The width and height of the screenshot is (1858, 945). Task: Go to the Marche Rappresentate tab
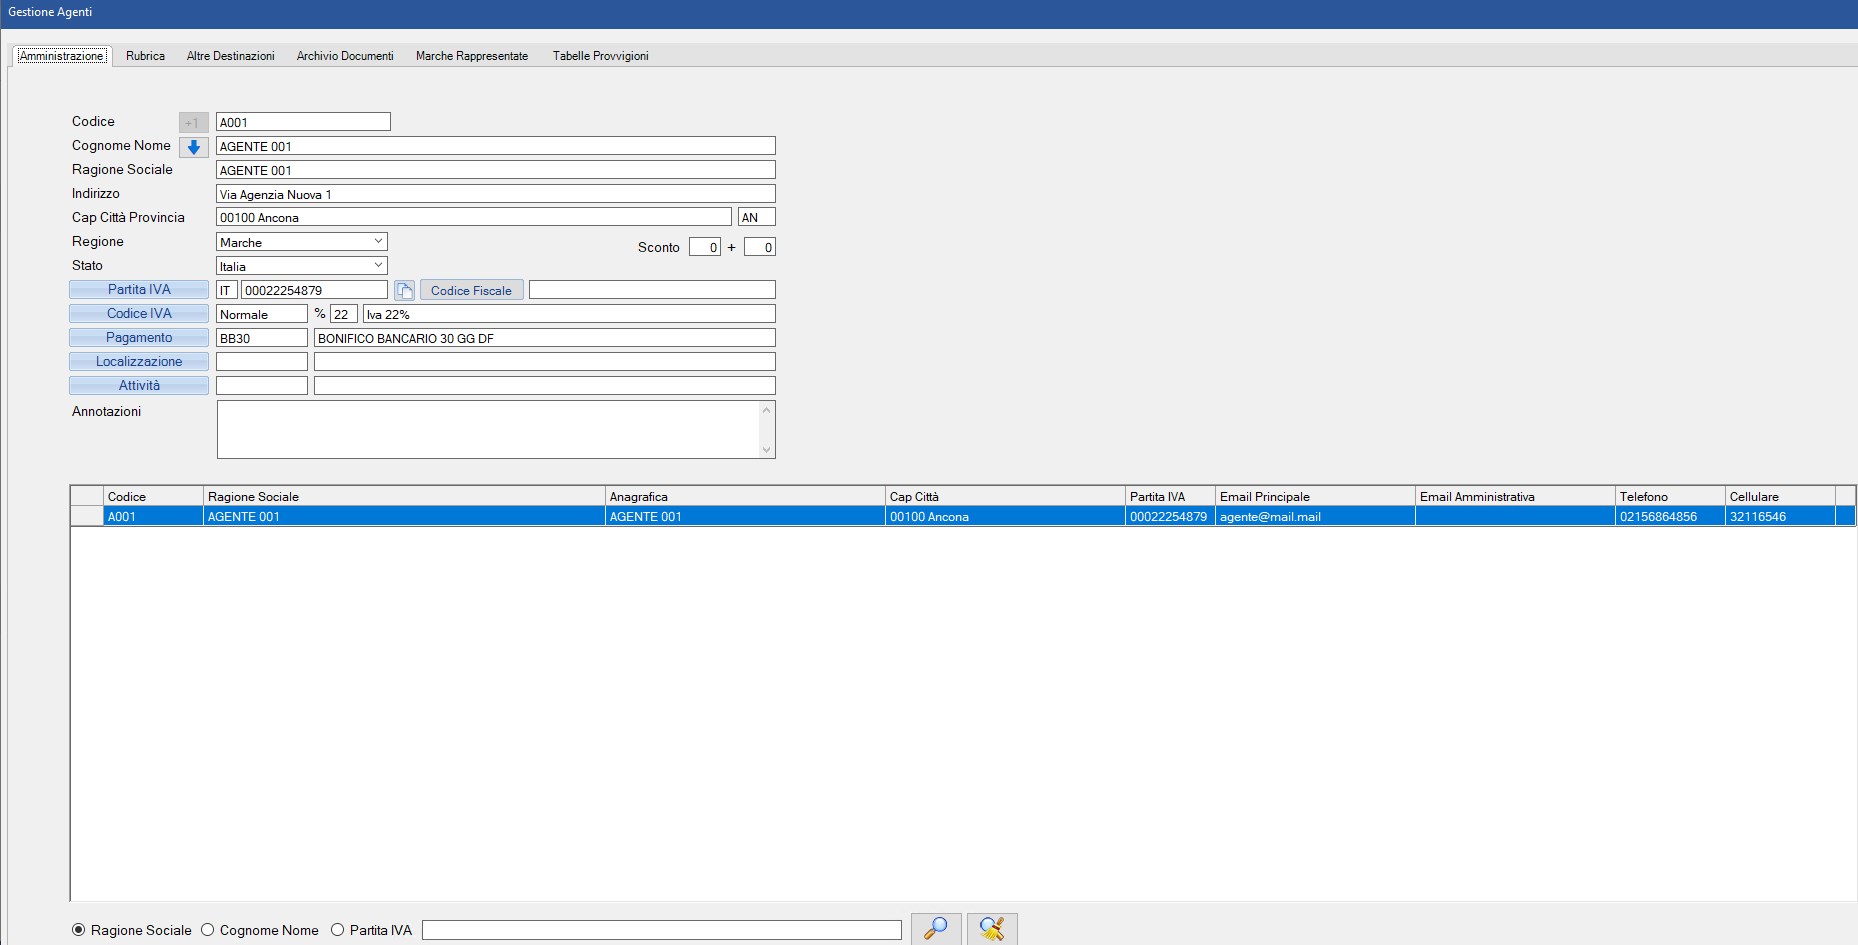coord(471,56)
